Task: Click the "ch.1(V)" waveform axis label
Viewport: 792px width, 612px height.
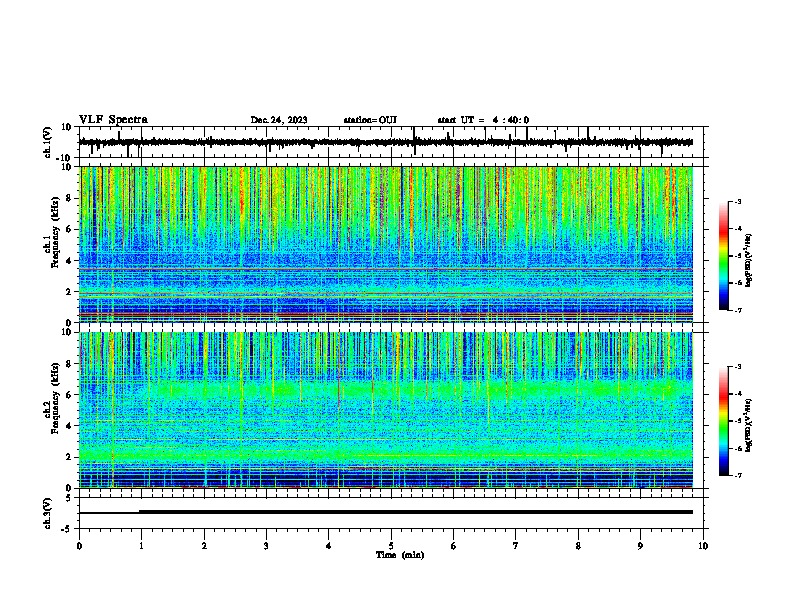Action: pyautogui.click(x=48, y=142)
